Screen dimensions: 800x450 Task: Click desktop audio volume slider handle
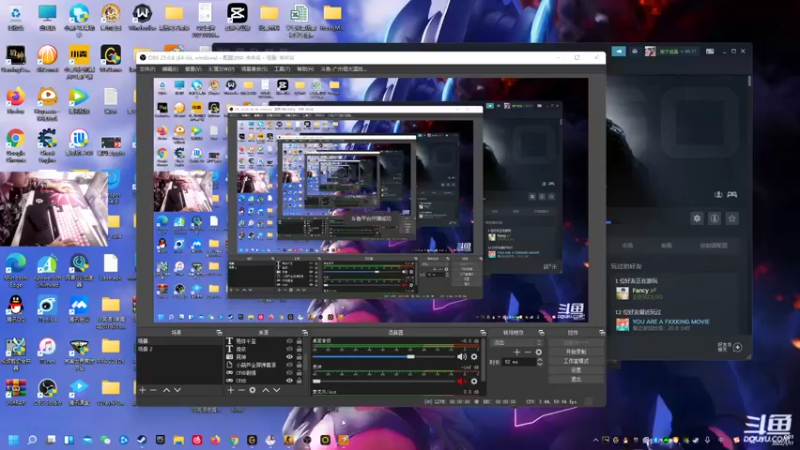coord(410,357)
